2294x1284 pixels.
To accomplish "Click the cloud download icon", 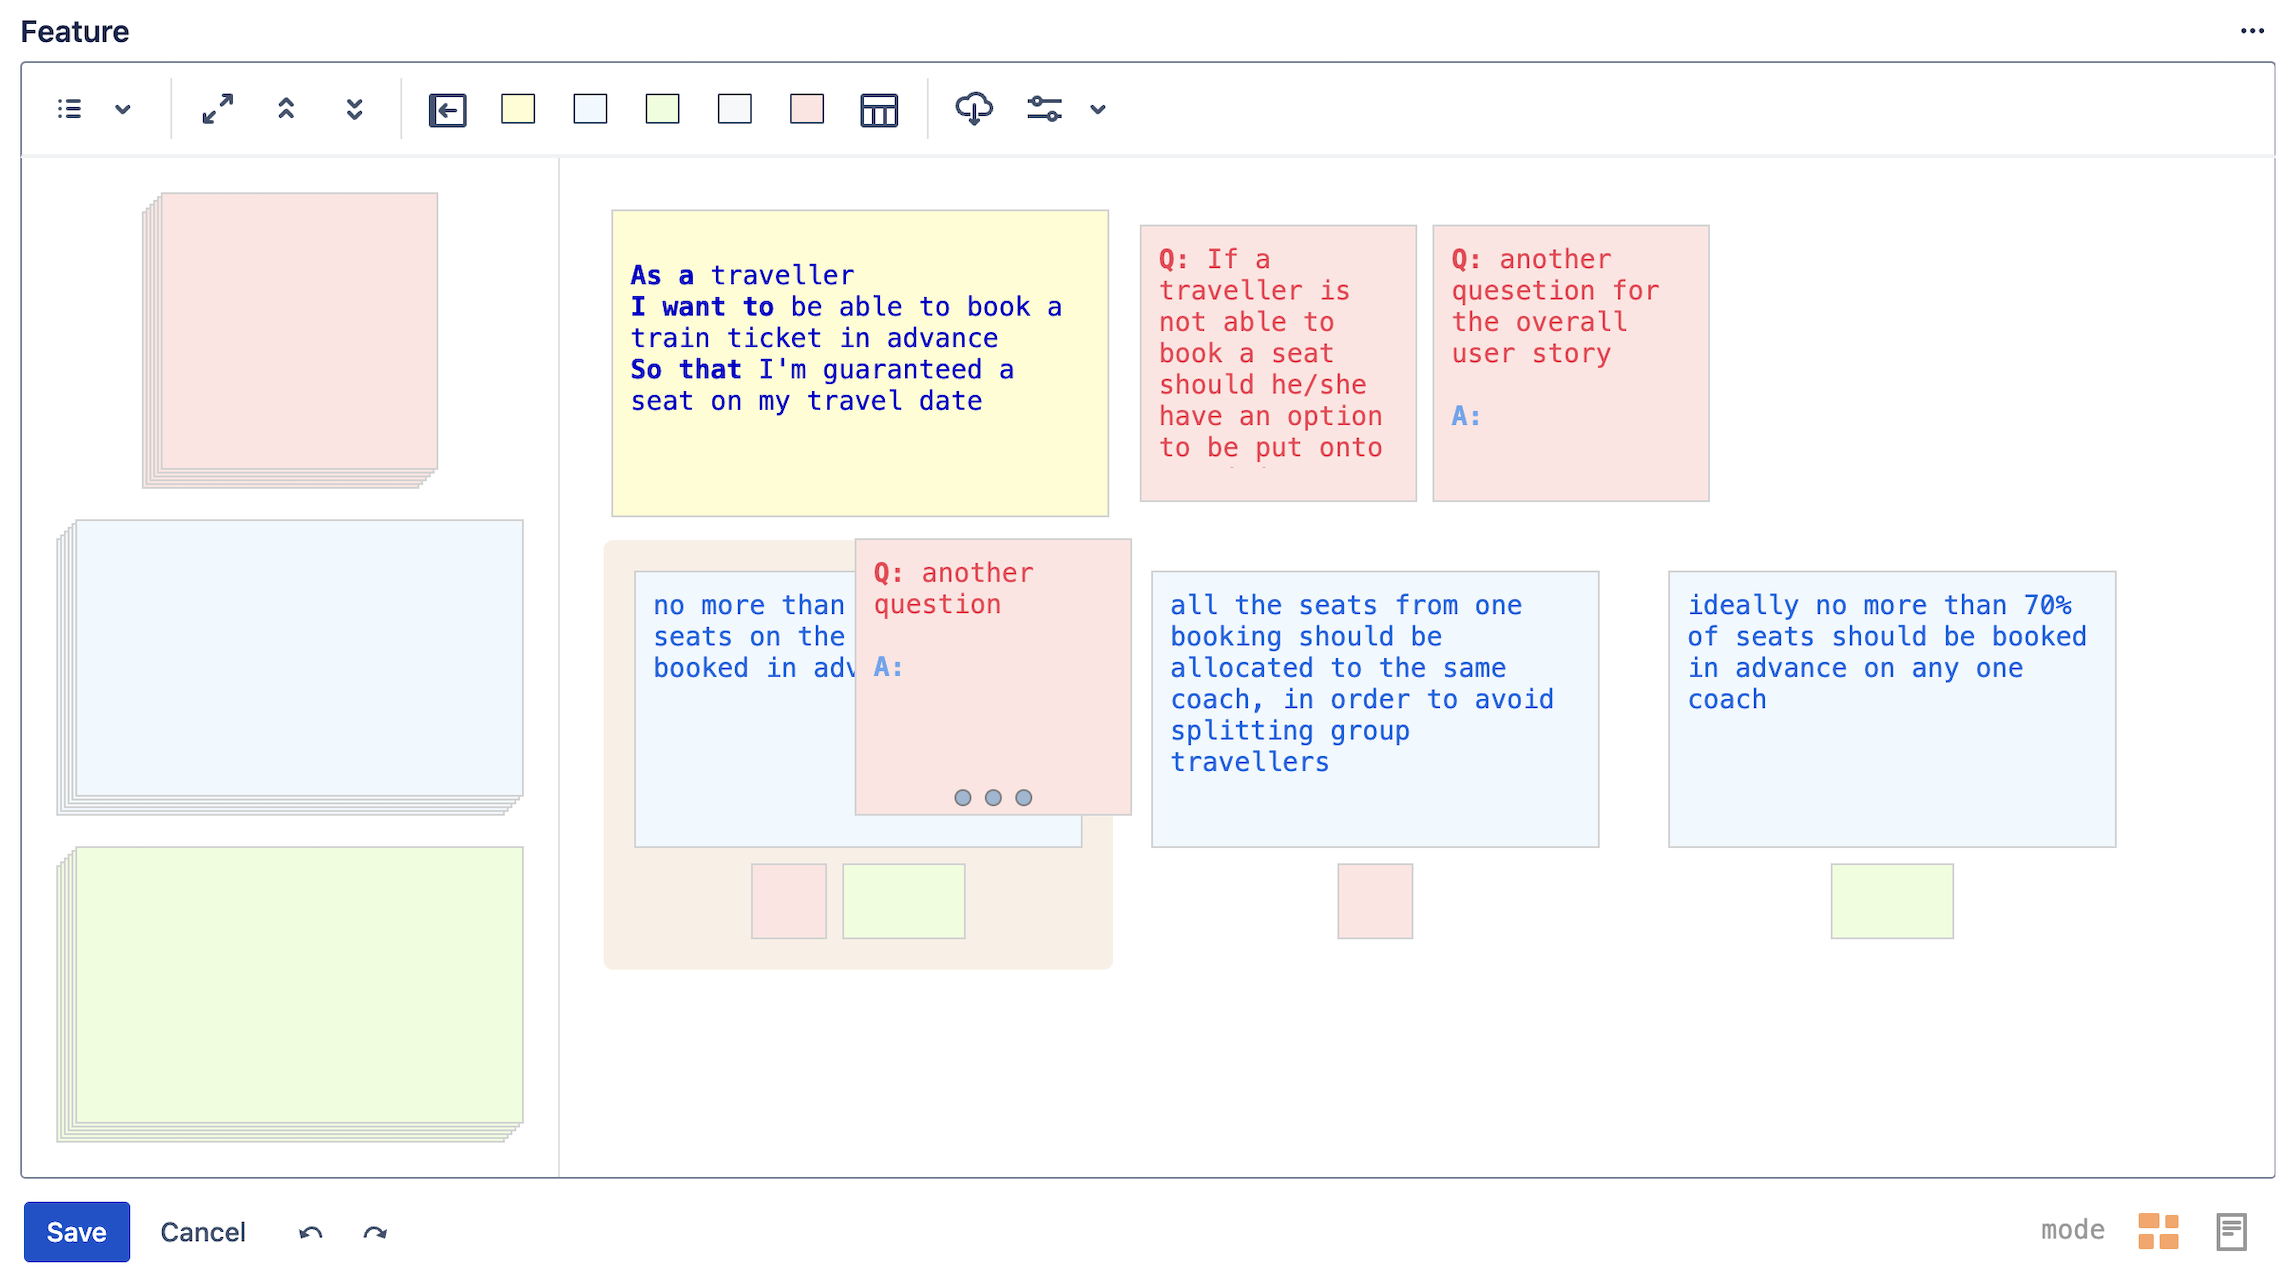I will pyautogui.click(x=974, y=108).
